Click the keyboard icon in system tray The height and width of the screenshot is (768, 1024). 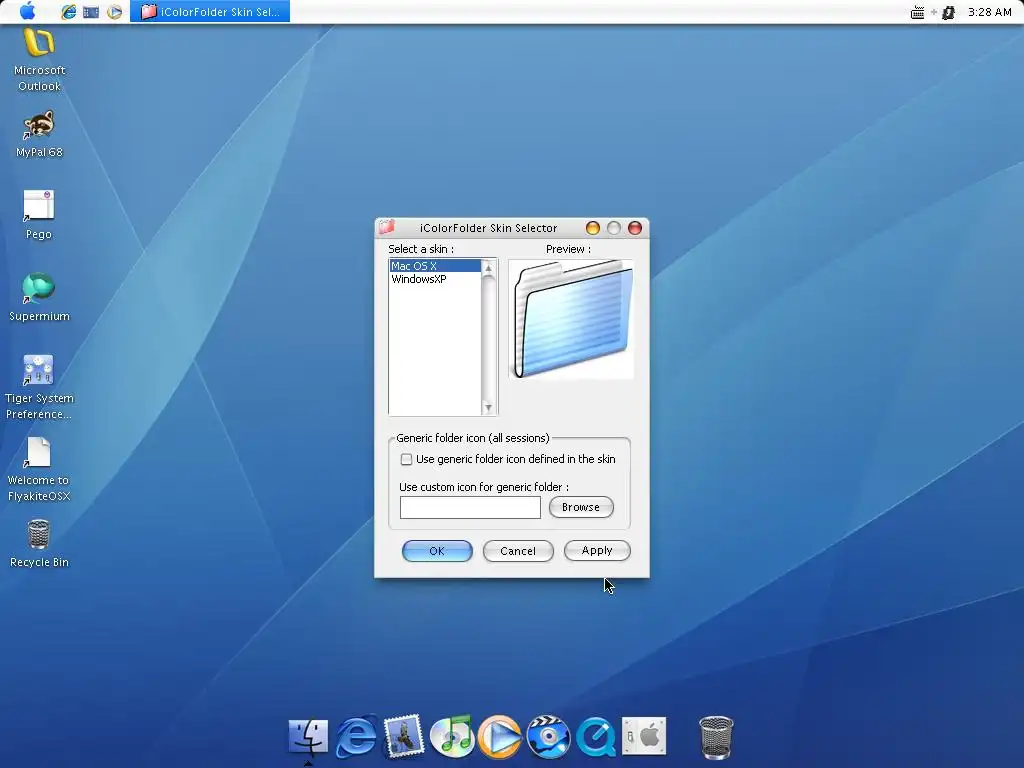(918, 12)
